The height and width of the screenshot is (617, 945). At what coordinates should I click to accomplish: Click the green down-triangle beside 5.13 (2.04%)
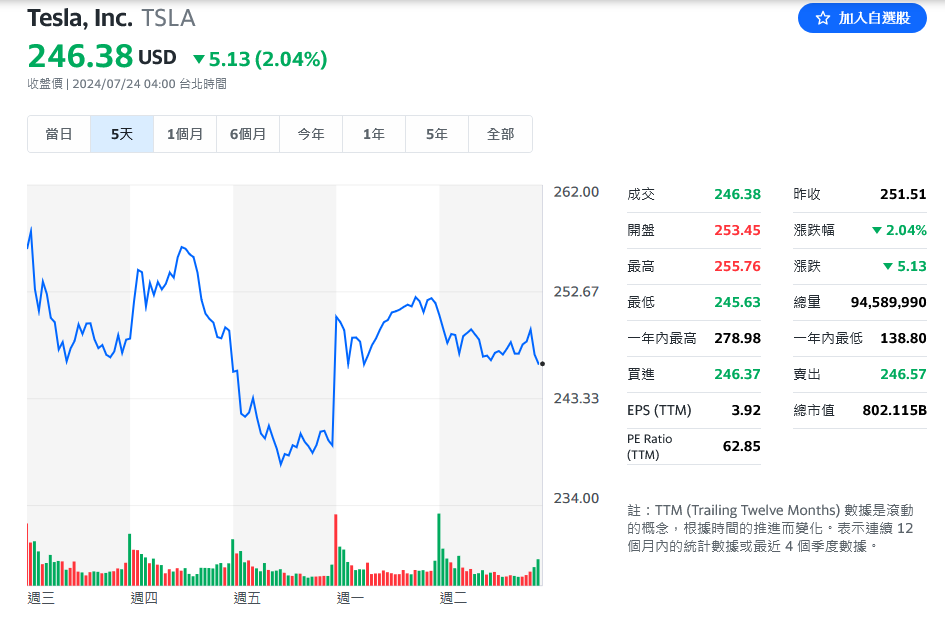198,60
